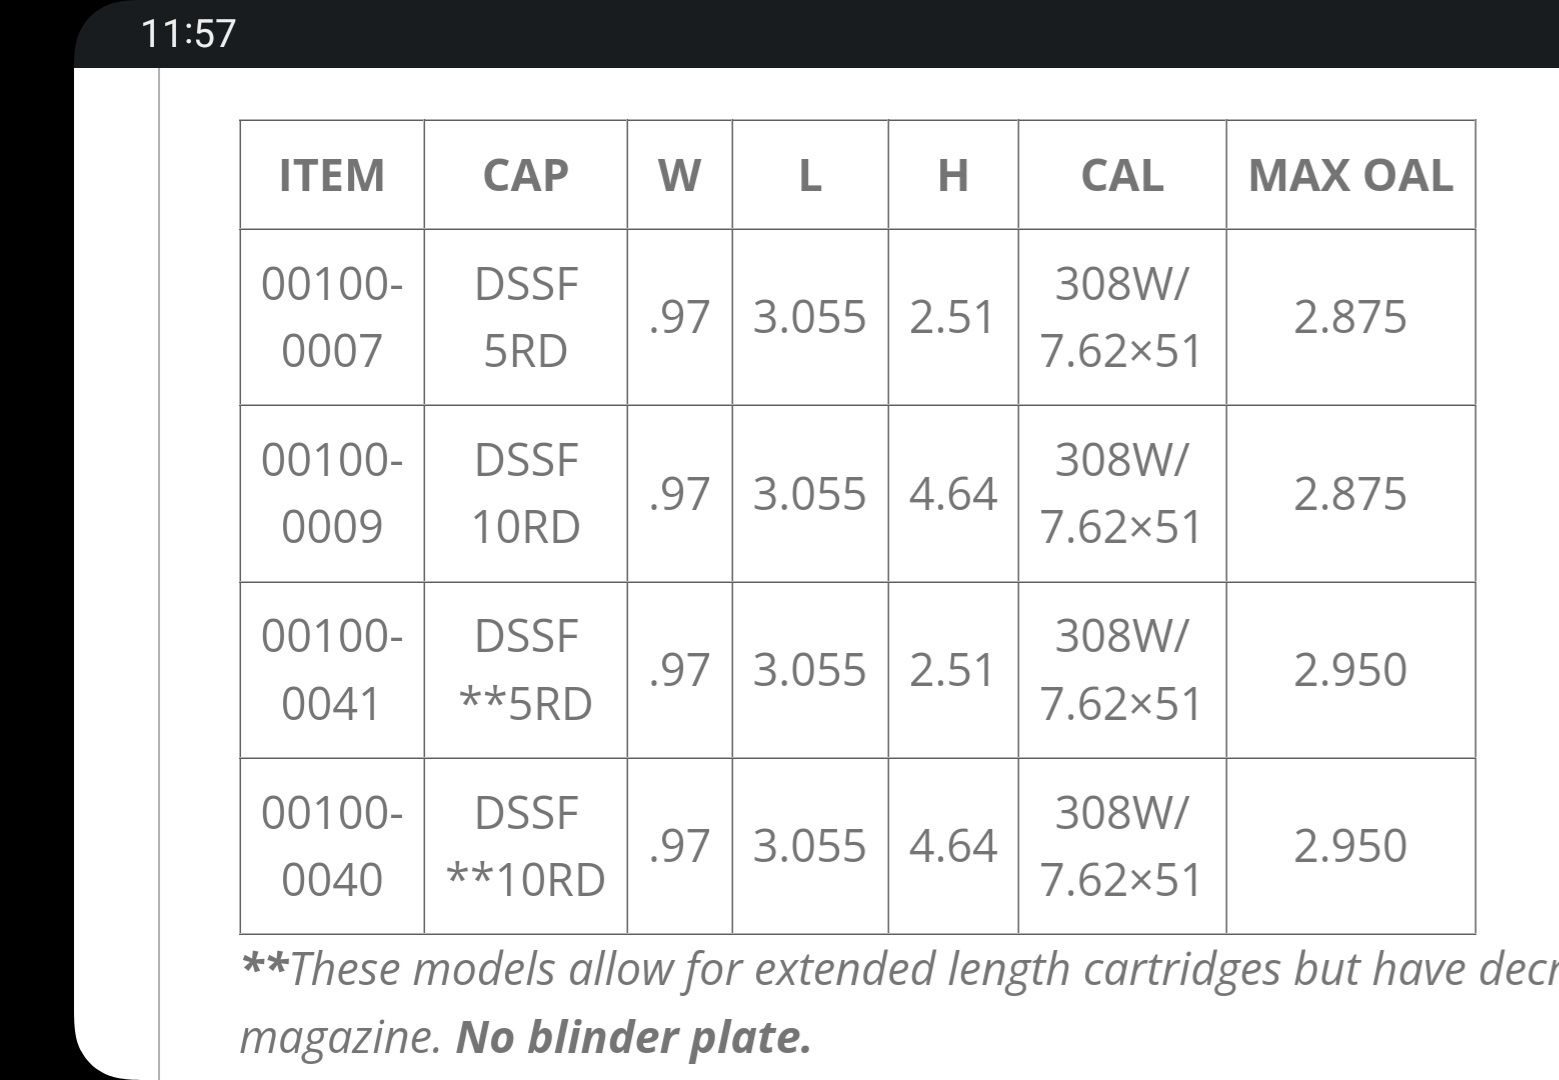Click the 2.875 max OAL in first row

[1350, 317]
